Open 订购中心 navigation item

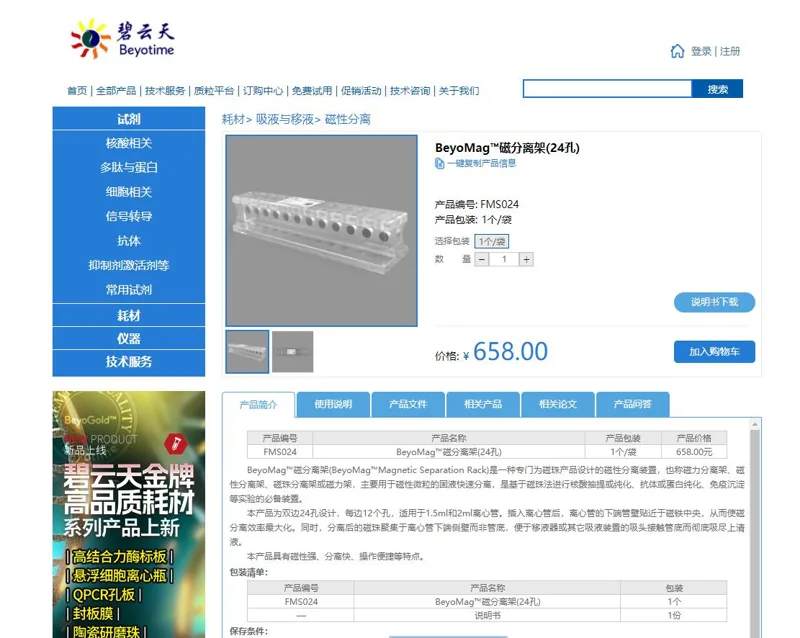(263, 91)
